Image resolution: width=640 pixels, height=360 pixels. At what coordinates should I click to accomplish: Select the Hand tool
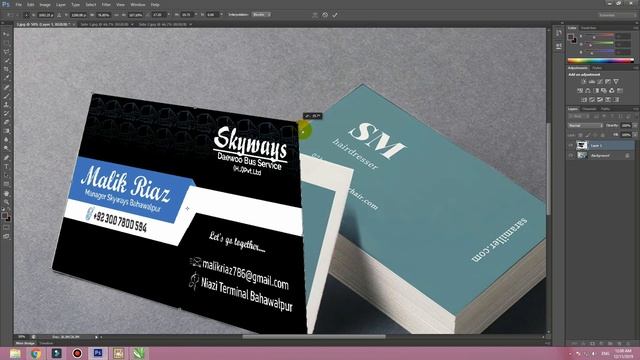pos(6,193)
